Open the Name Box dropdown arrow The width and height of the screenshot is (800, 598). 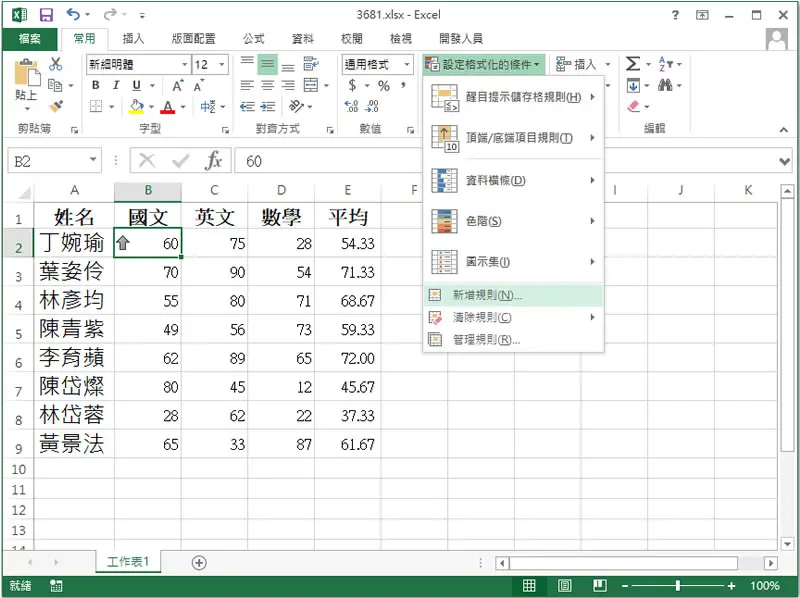[x=93, y=160]
